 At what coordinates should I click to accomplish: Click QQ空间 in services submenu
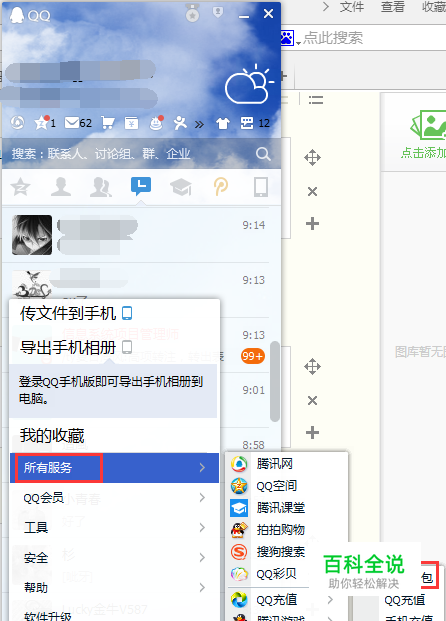tap(288, 486)
